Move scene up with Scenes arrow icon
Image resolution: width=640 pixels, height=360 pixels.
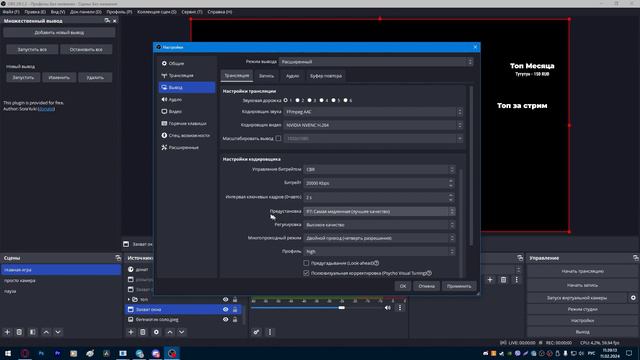pyautogui.click(x=46, y=332)
